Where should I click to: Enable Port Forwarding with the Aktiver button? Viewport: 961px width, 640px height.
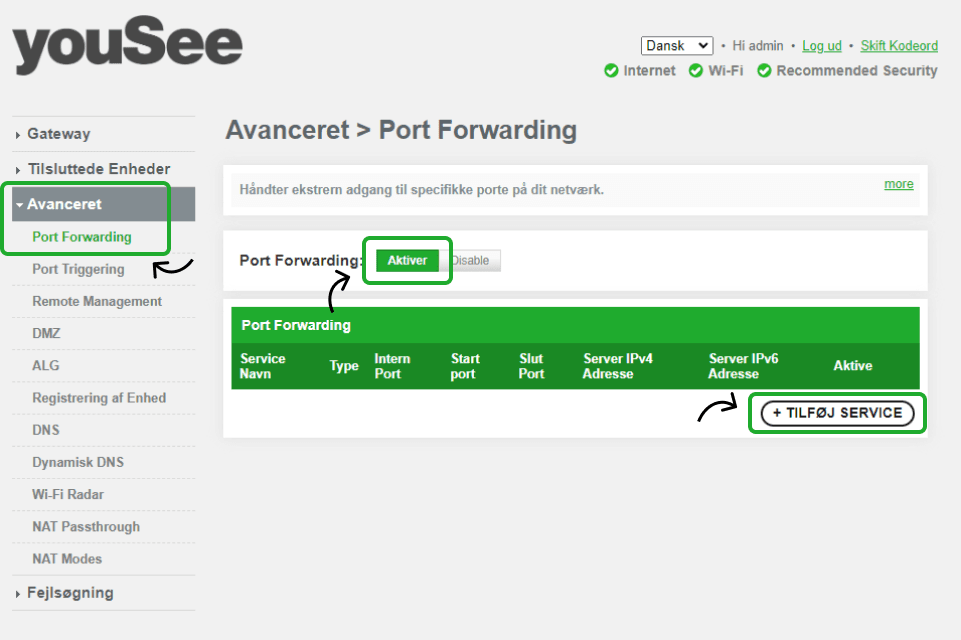407,260
